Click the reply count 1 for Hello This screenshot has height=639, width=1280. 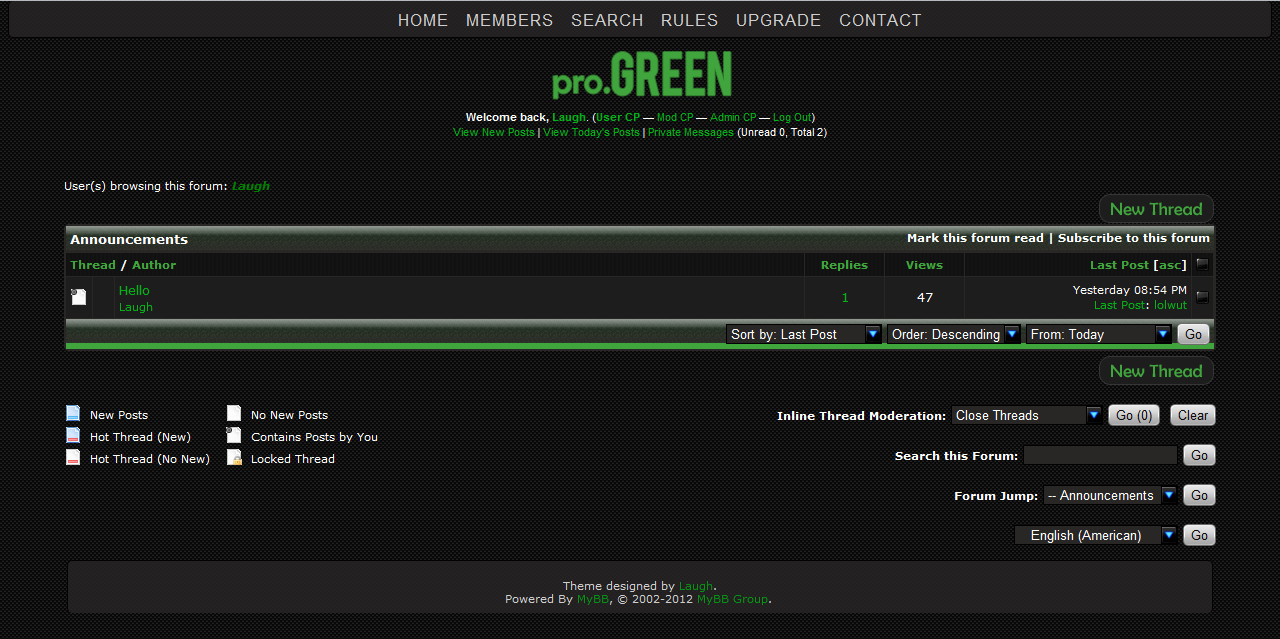(x=845, y=297)
